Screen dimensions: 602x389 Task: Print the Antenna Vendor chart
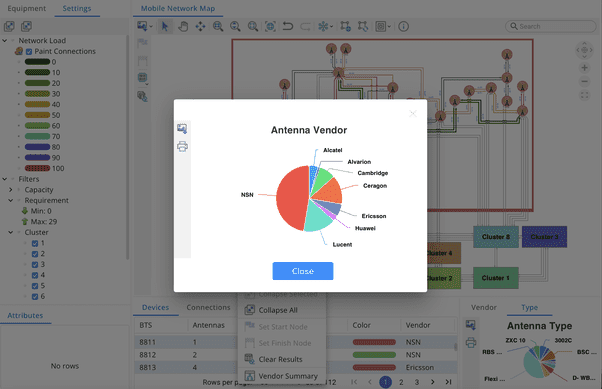182,146
